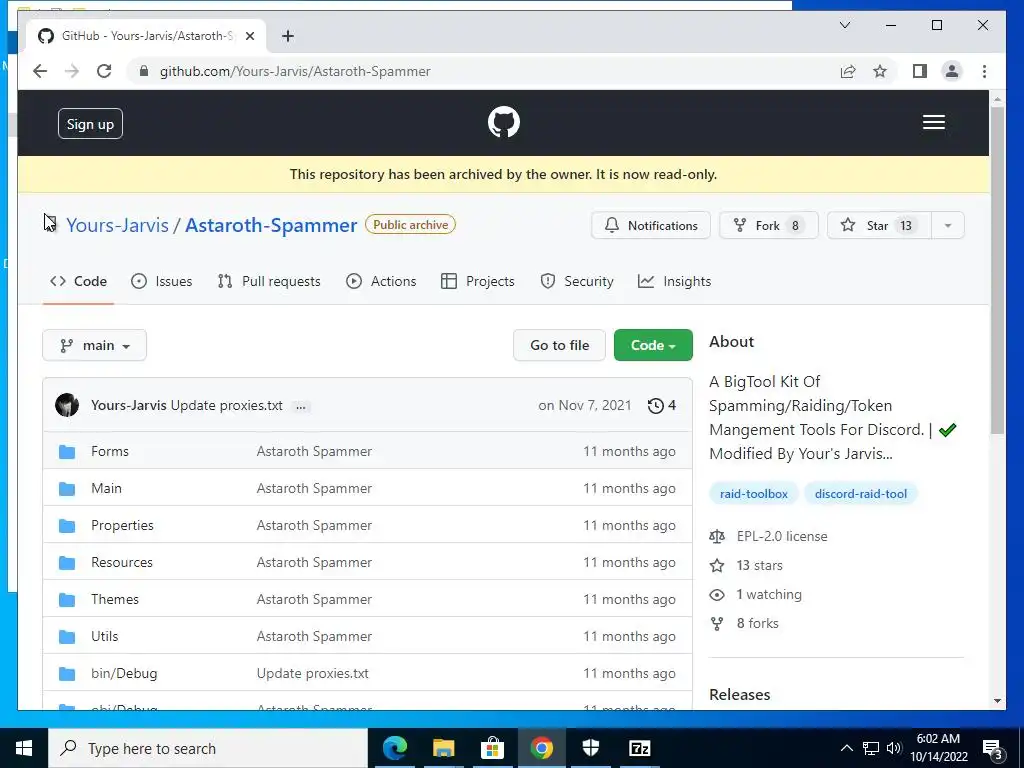Image resolution: width=1024 pixels, height=768 pixels.
Task: Click the Update proxies.txt message in bin/Debug row
Action: coord(312,673)
